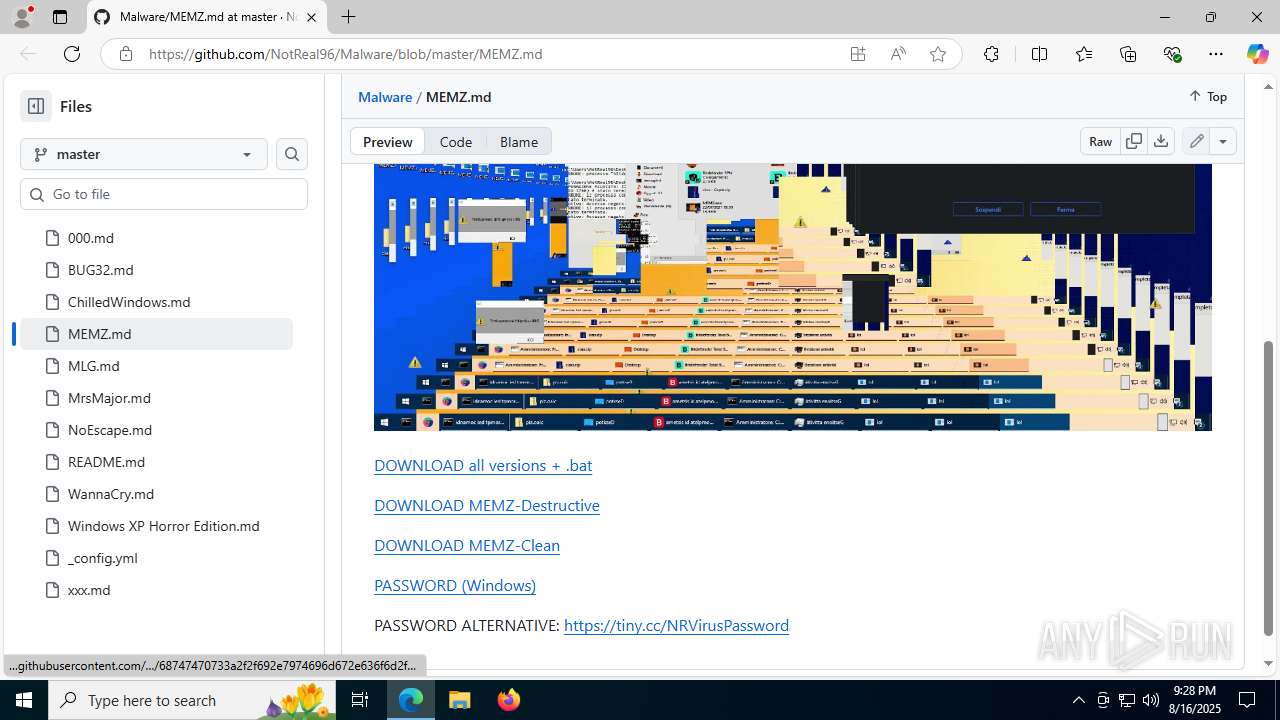This screenshot has width=1280, height=720.
Task: Switch to Blame tab
Action: (x=519, y=142)
